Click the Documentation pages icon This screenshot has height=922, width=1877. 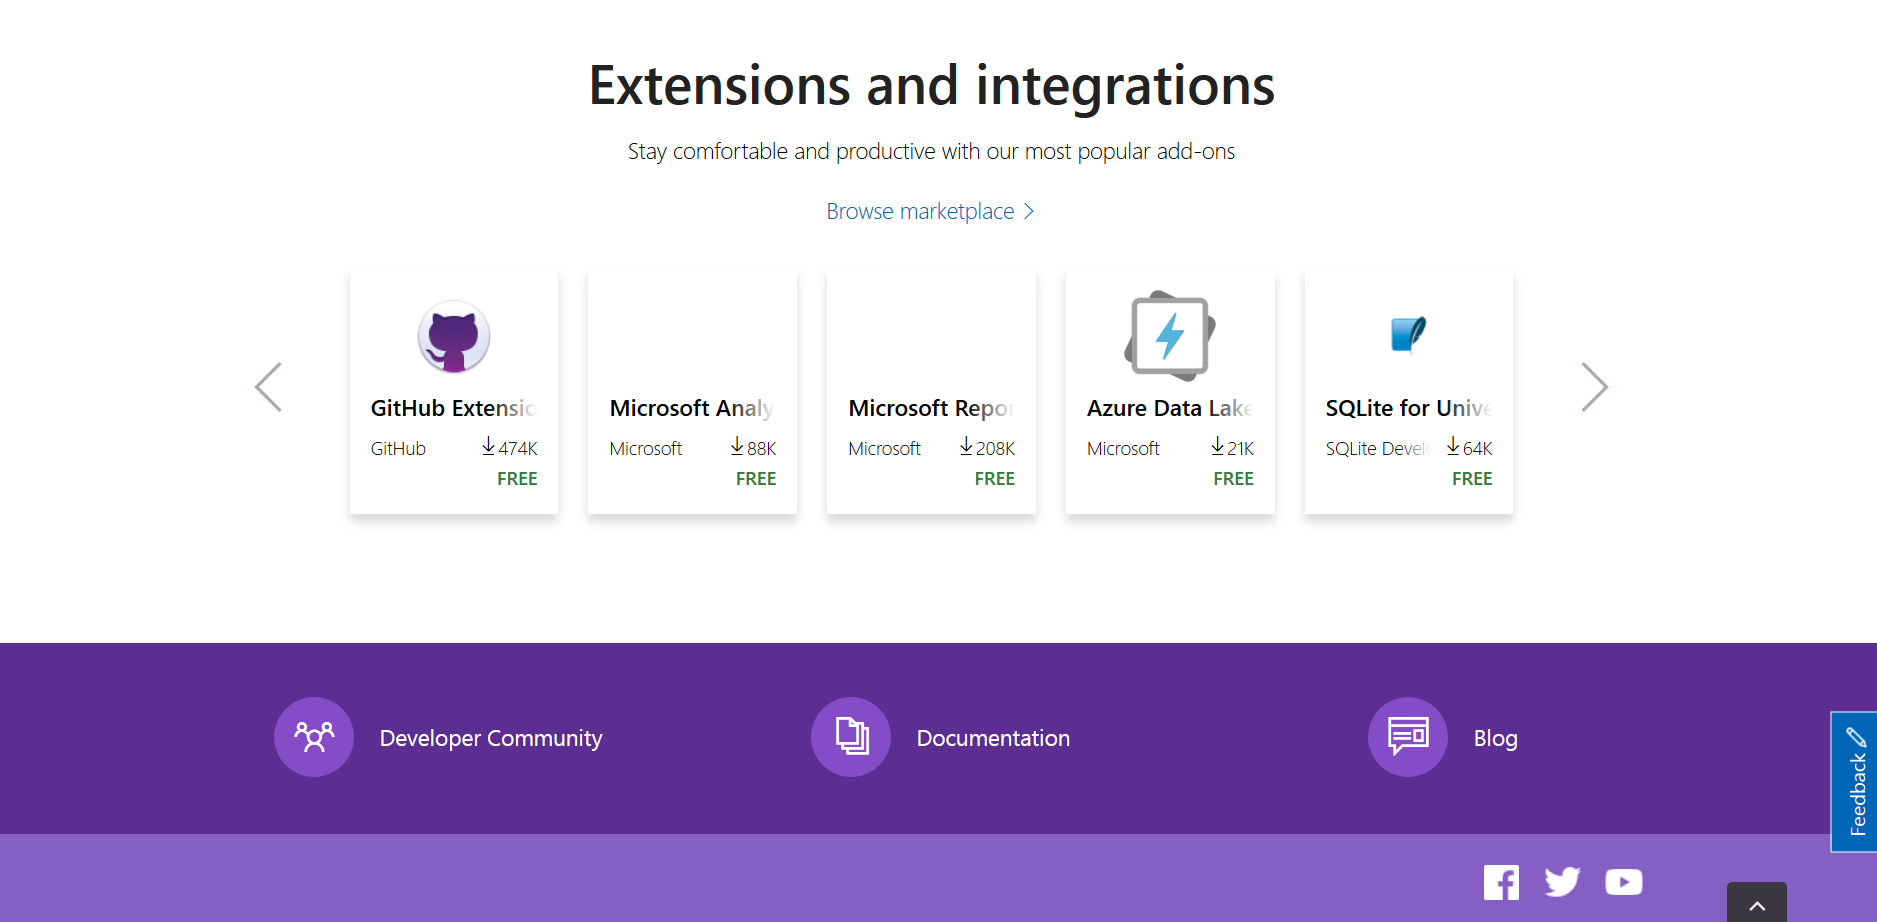tap(850, 737)
